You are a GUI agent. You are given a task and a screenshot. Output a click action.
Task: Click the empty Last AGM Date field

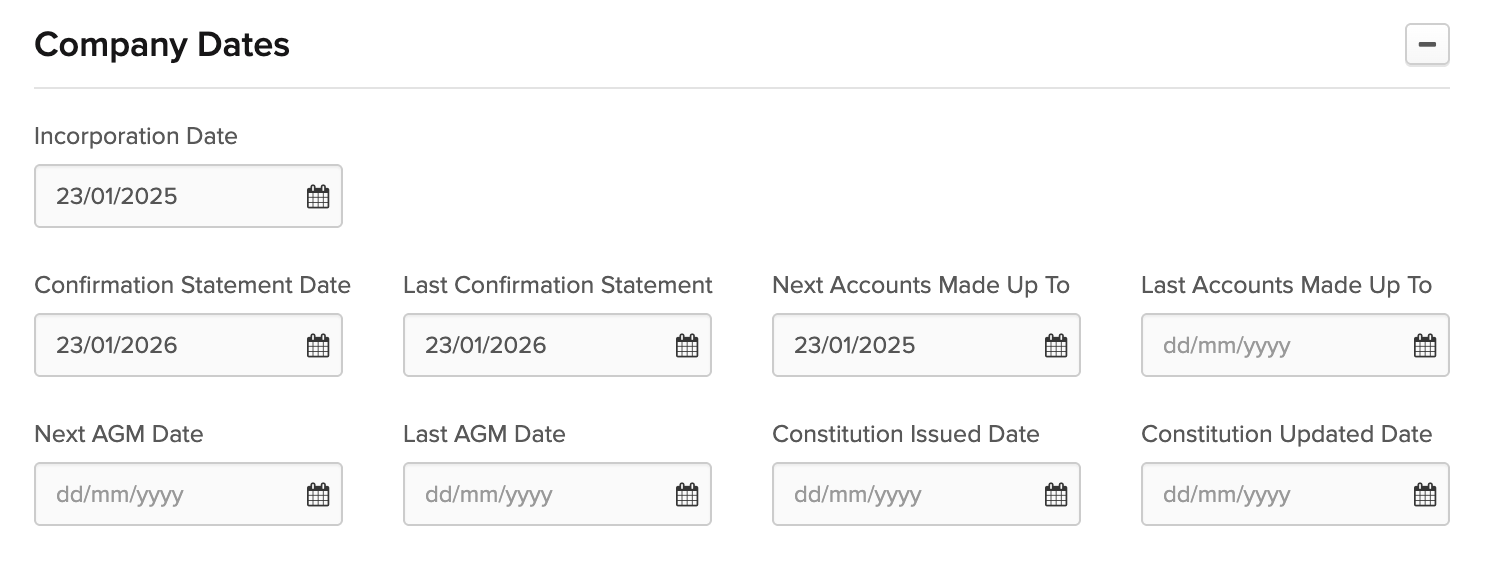tap(557, 494)
